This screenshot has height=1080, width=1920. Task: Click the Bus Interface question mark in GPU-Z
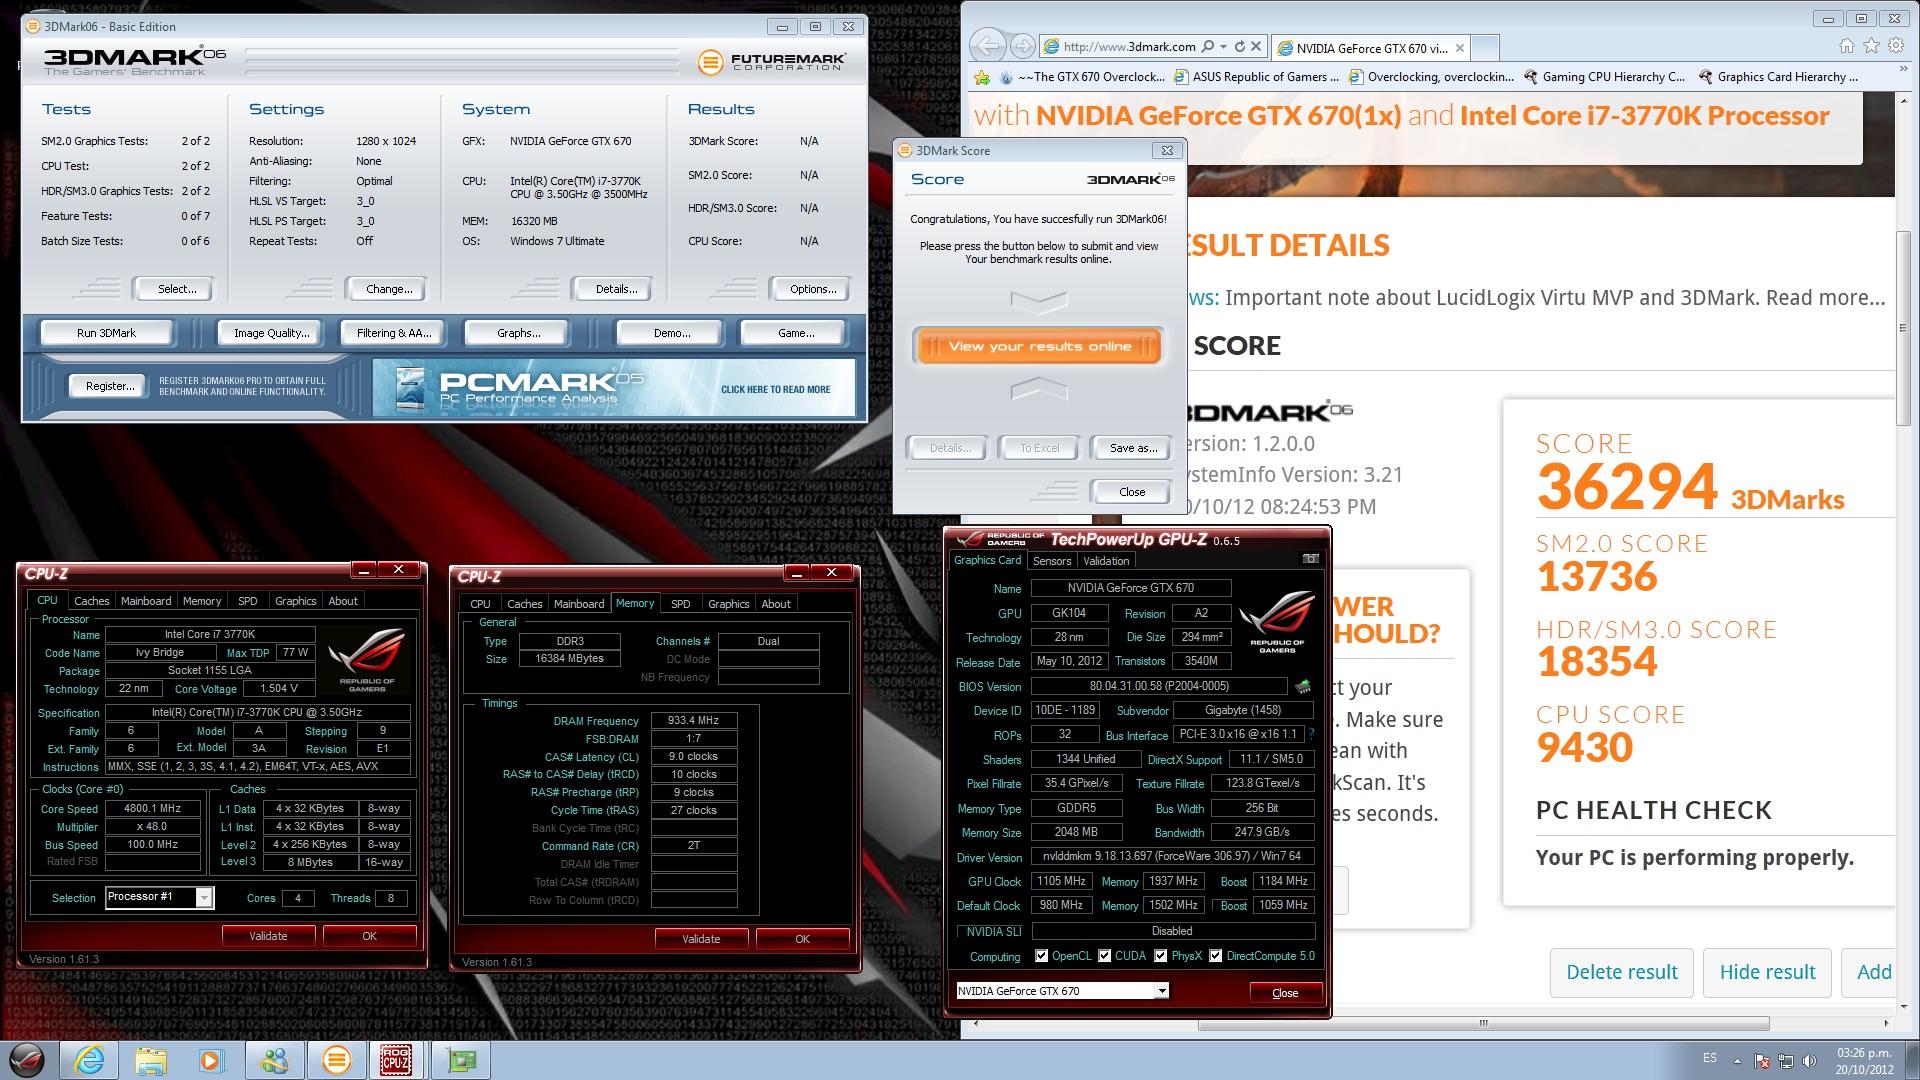tap(1311, 734)
